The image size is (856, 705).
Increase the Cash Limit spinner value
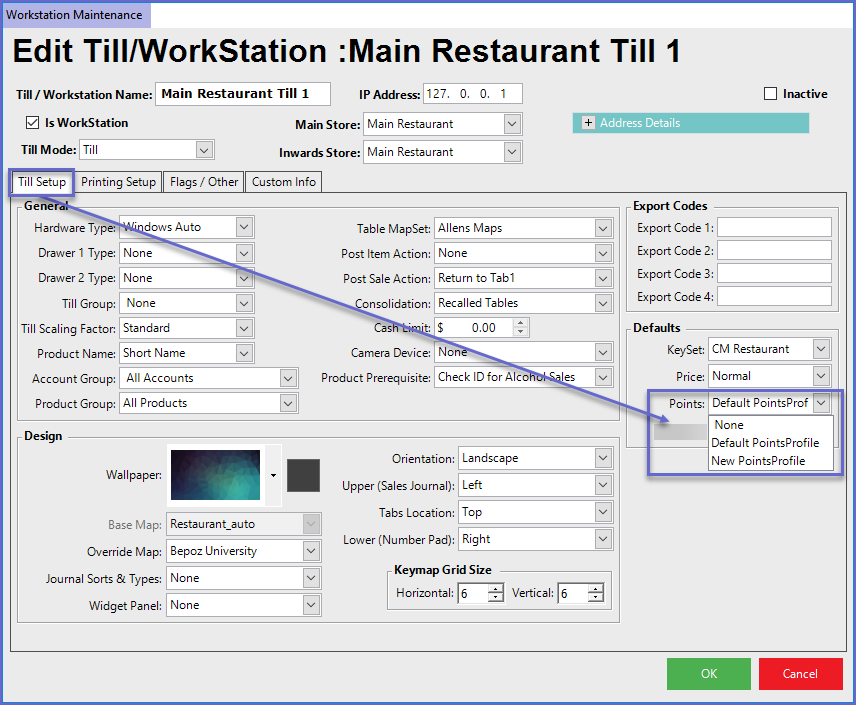[520, 323]
